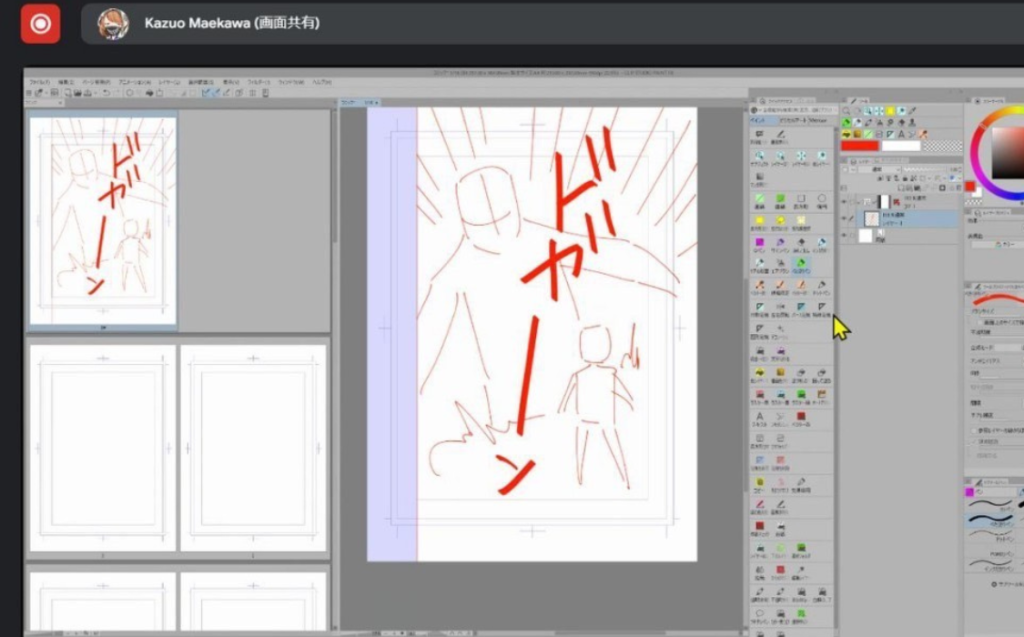Click the red main color swatch
This screenshot has height=637, width=1024.
[859, 146]
